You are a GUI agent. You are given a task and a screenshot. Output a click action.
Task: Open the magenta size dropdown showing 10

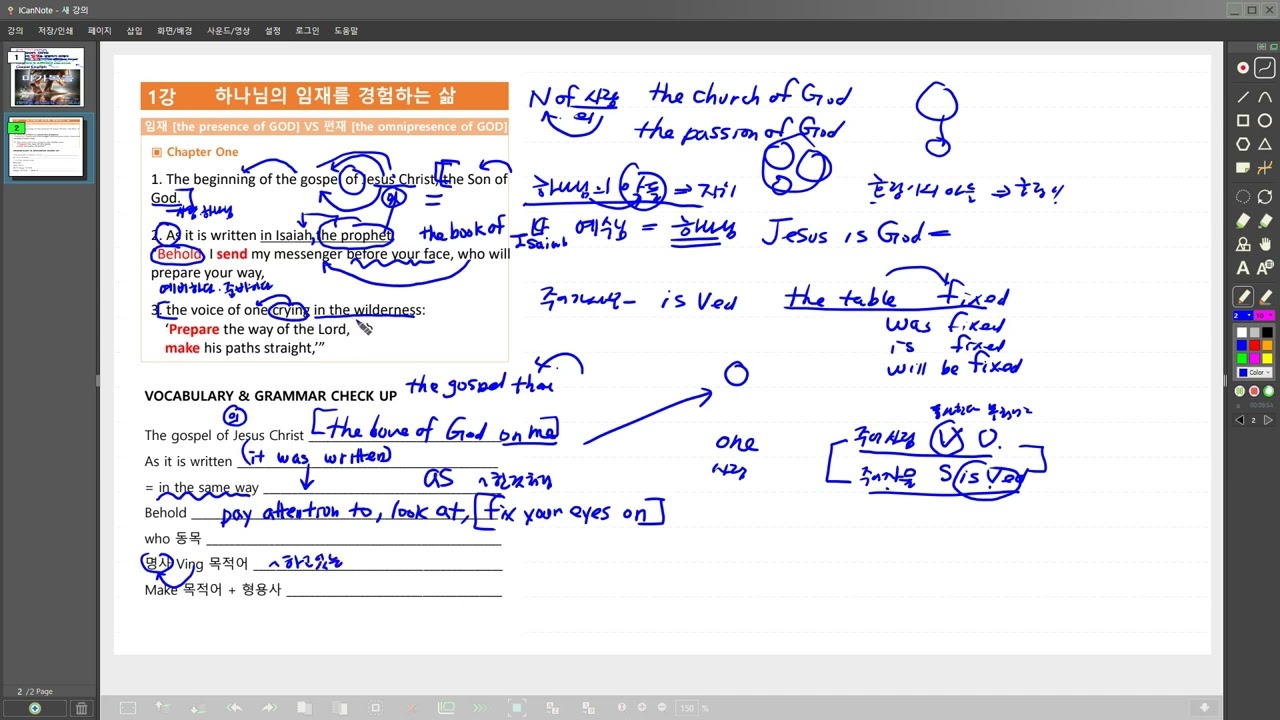1263,315
